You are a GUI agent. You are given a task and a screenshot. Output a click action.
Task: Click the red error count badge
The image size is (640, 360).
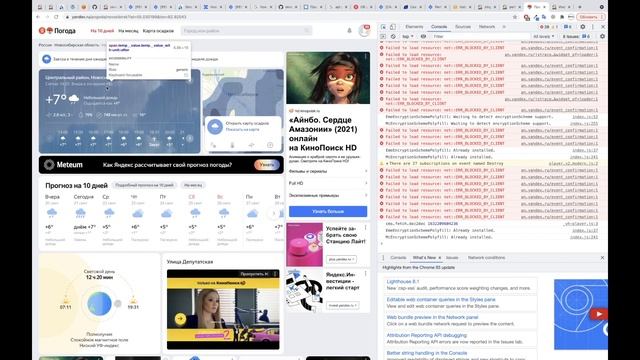544,27
